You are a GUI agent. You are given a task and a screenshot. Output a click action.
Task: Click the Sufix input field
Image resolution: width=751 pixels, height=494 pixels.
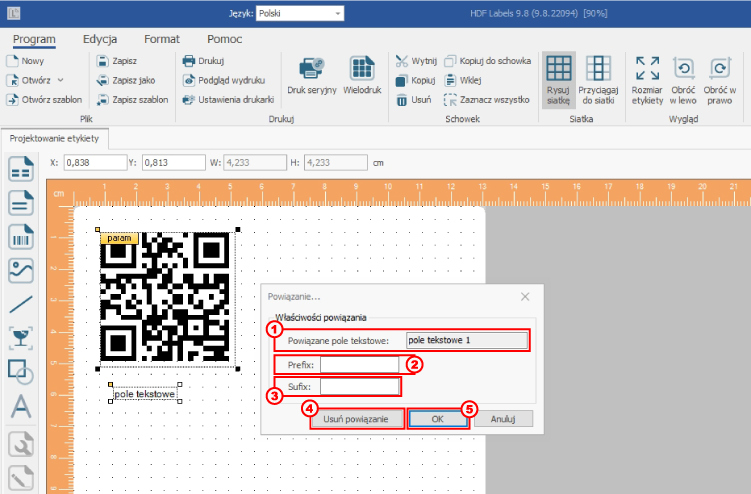[x=359, y=387]
